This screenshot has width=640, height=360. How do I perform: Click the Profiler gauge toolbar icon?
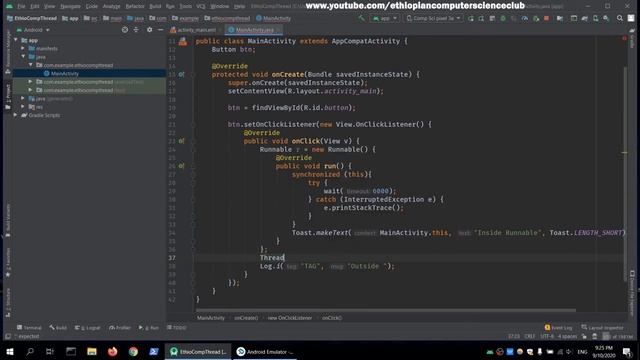point(524,18)
